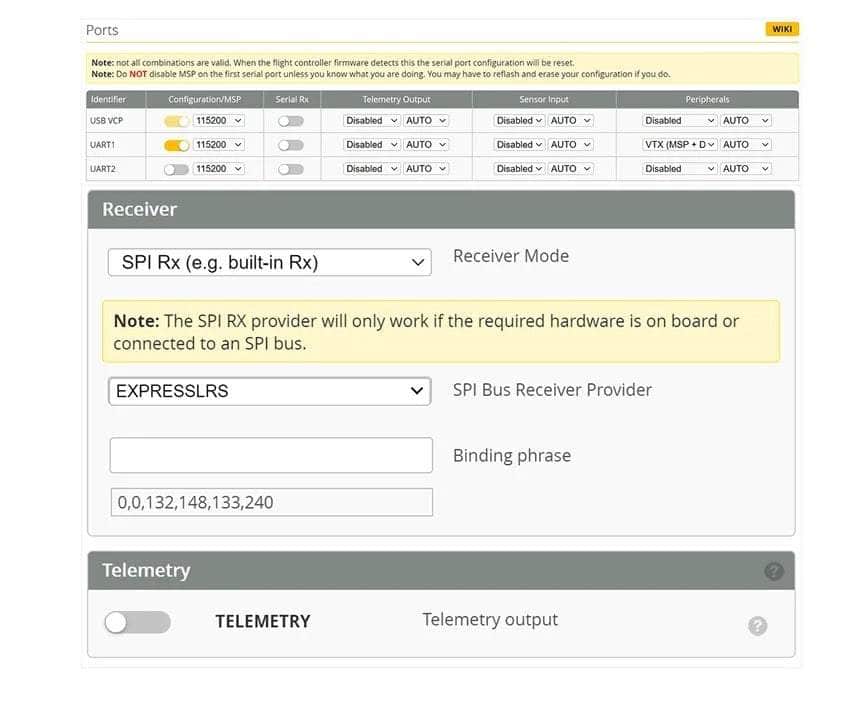Expand the SPI Bus Receiver Provider dropdown
Viewport: 864px width, 704px height.
[x=269, y=391]
